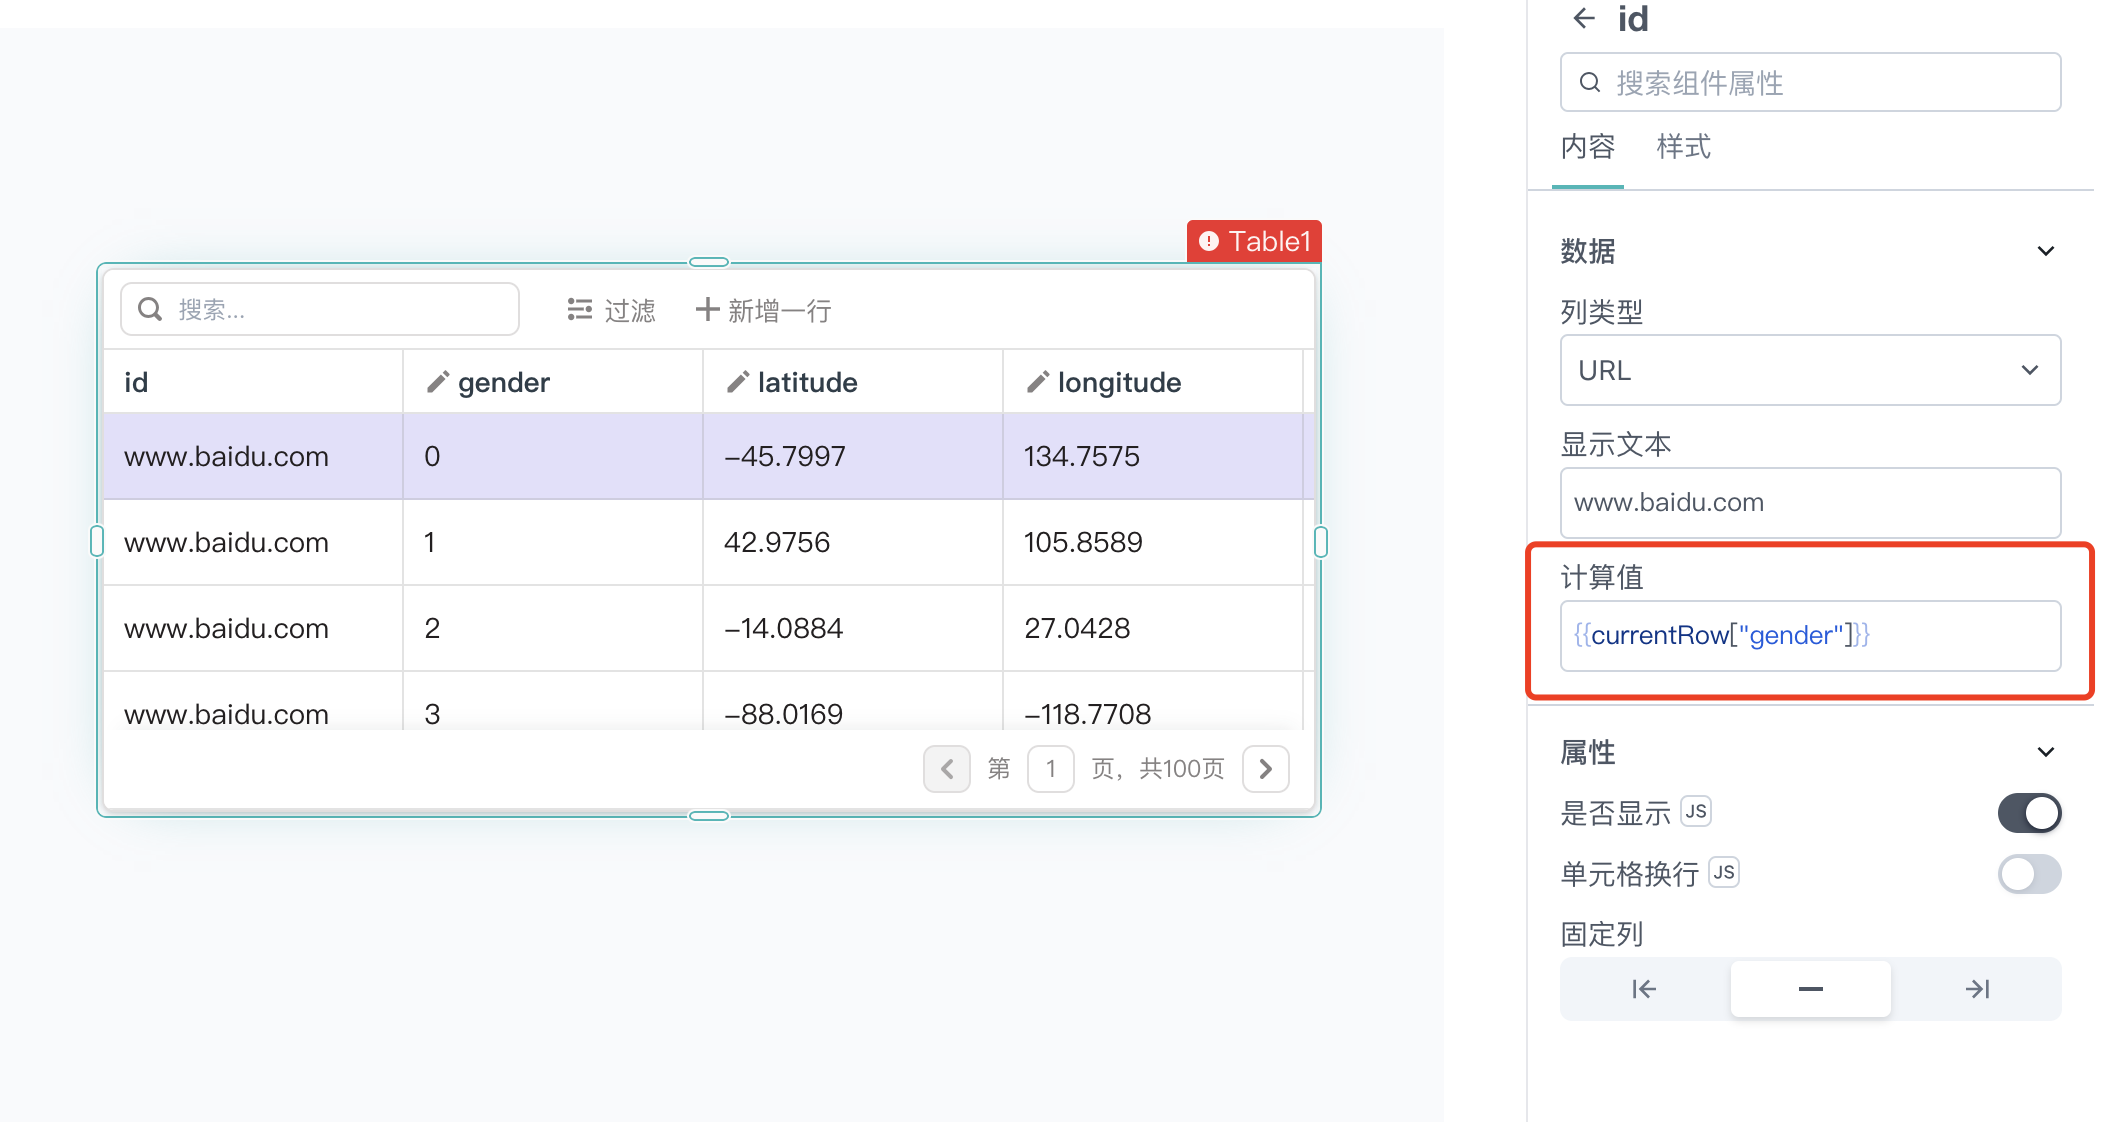Collapse the 数据 section

pyautogui.click(x=2046, y=251)
